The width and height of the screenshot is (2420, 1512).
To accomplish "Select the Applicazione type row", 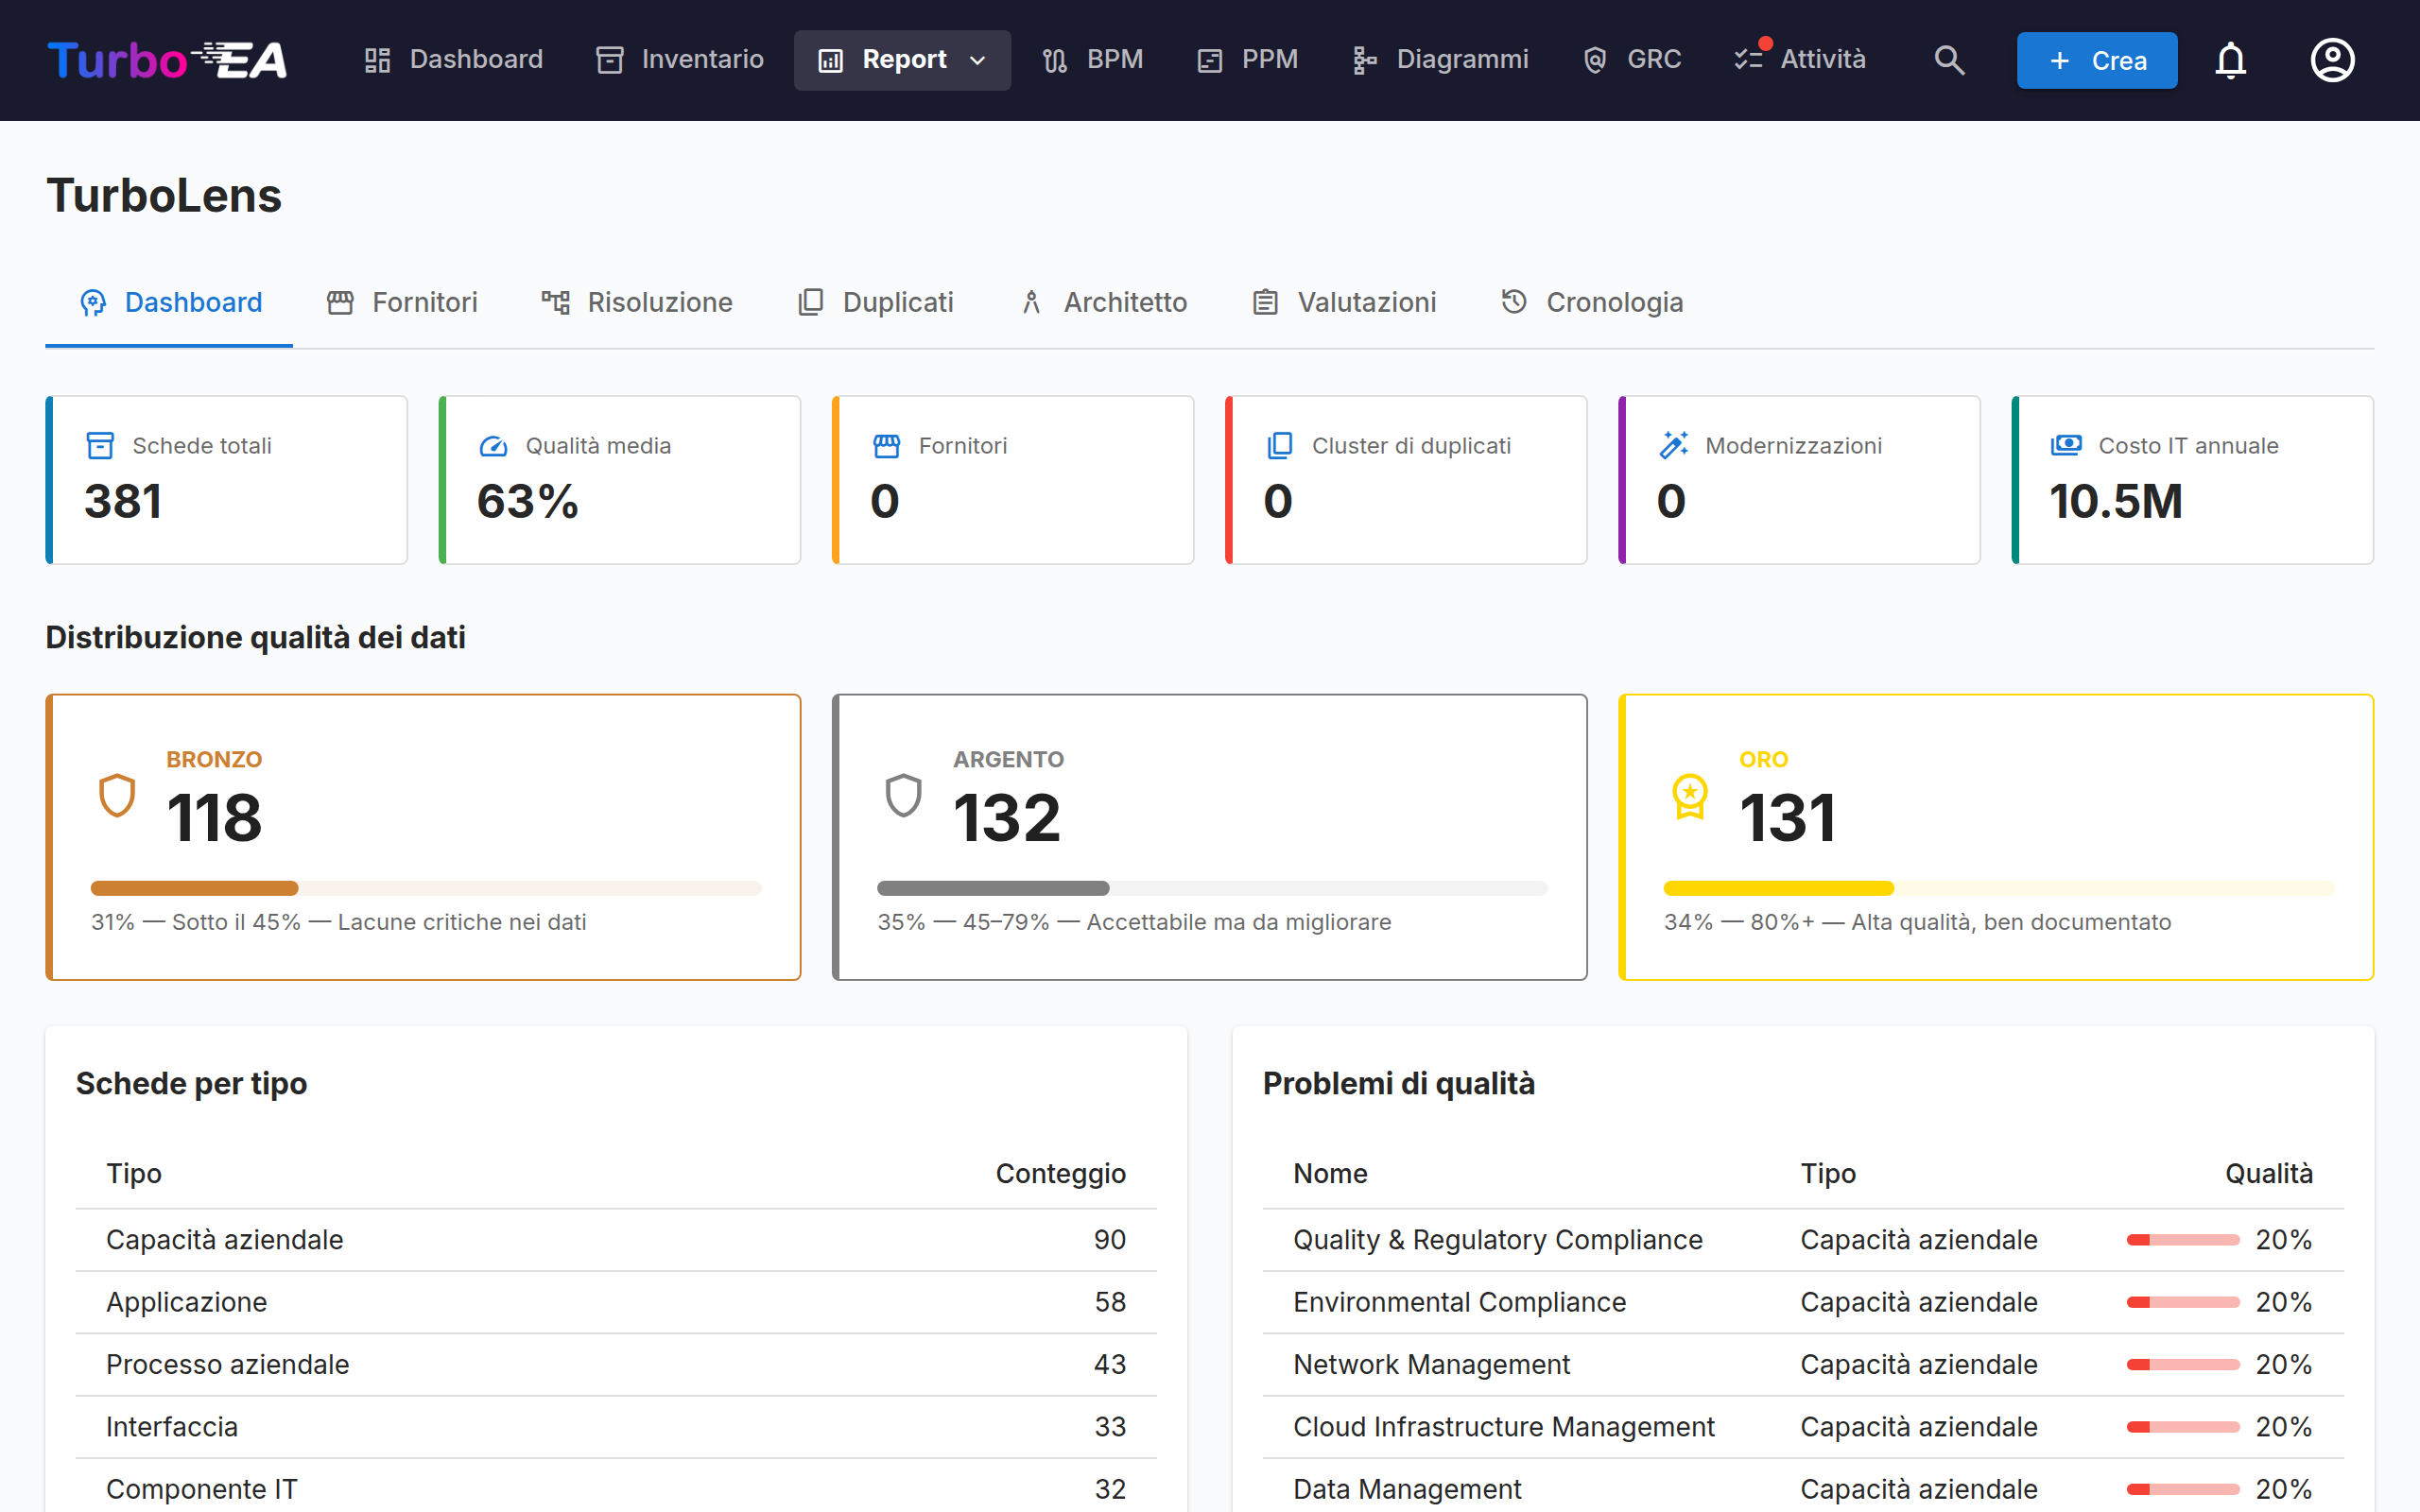I will [616, 1302].
